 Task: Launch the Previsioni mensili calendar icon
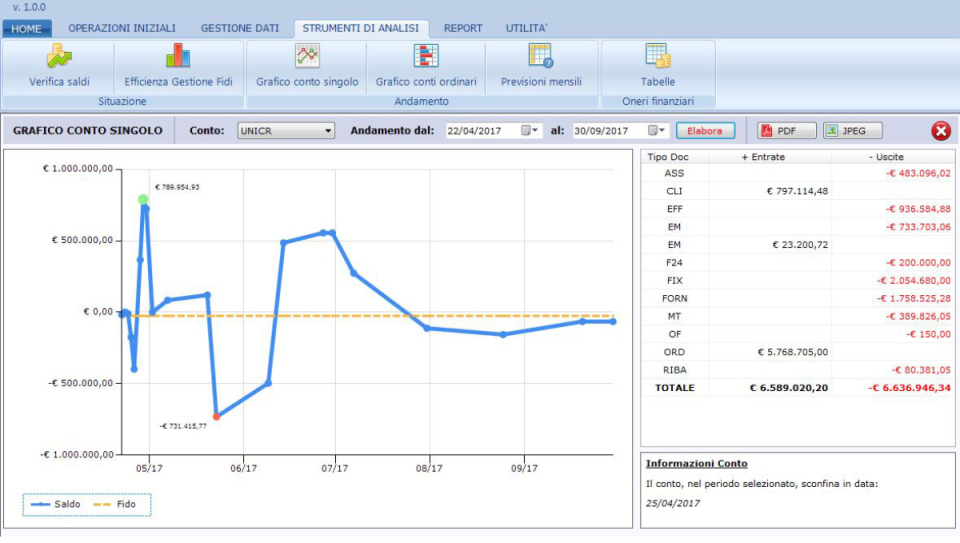pyautogui.click(x=541, y=56)
